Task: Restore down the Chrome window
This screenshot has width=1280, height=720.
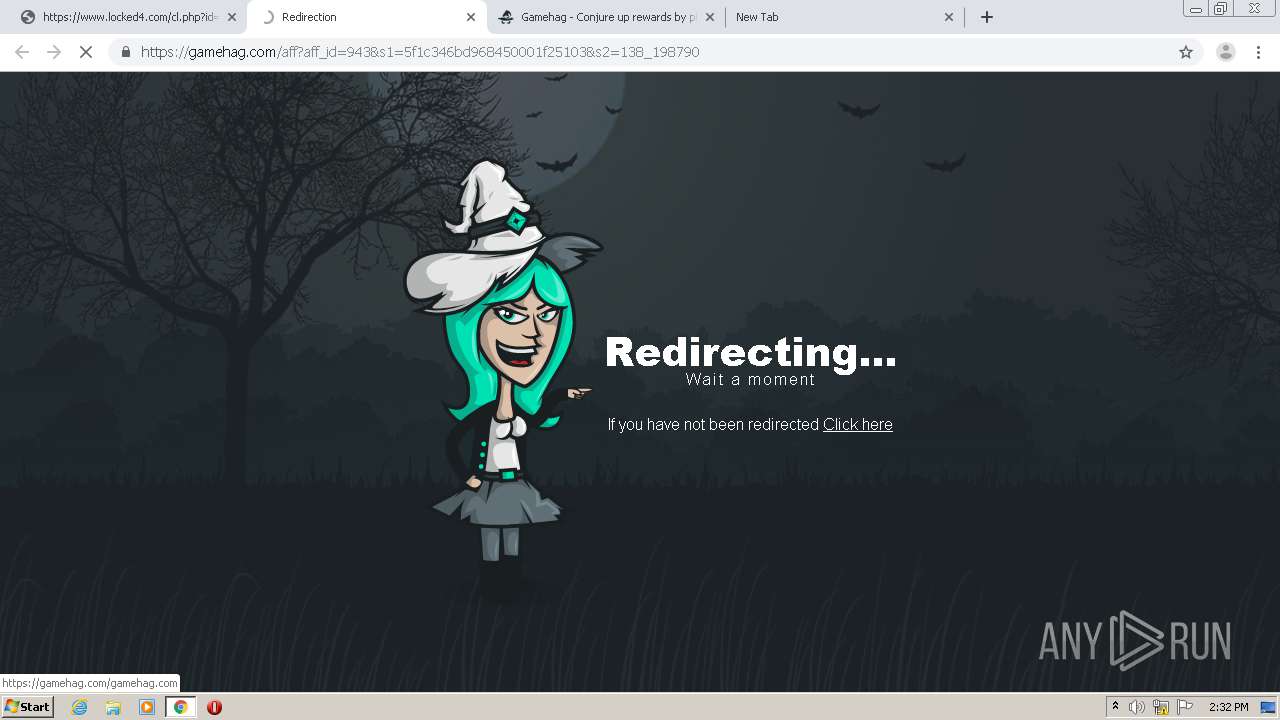Action: click(x=1221, y=9)
